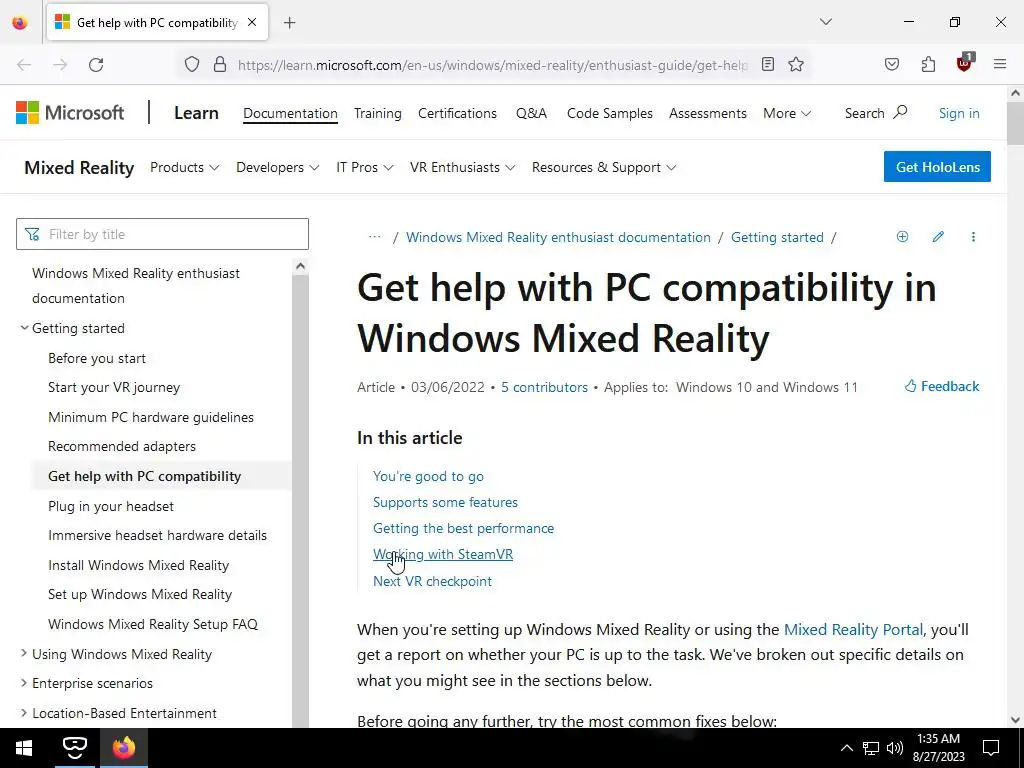Image resolution: width=1024 pixels, height=768 pixels.
Task: Open Code Samples menu item
Action: point(609,113)
